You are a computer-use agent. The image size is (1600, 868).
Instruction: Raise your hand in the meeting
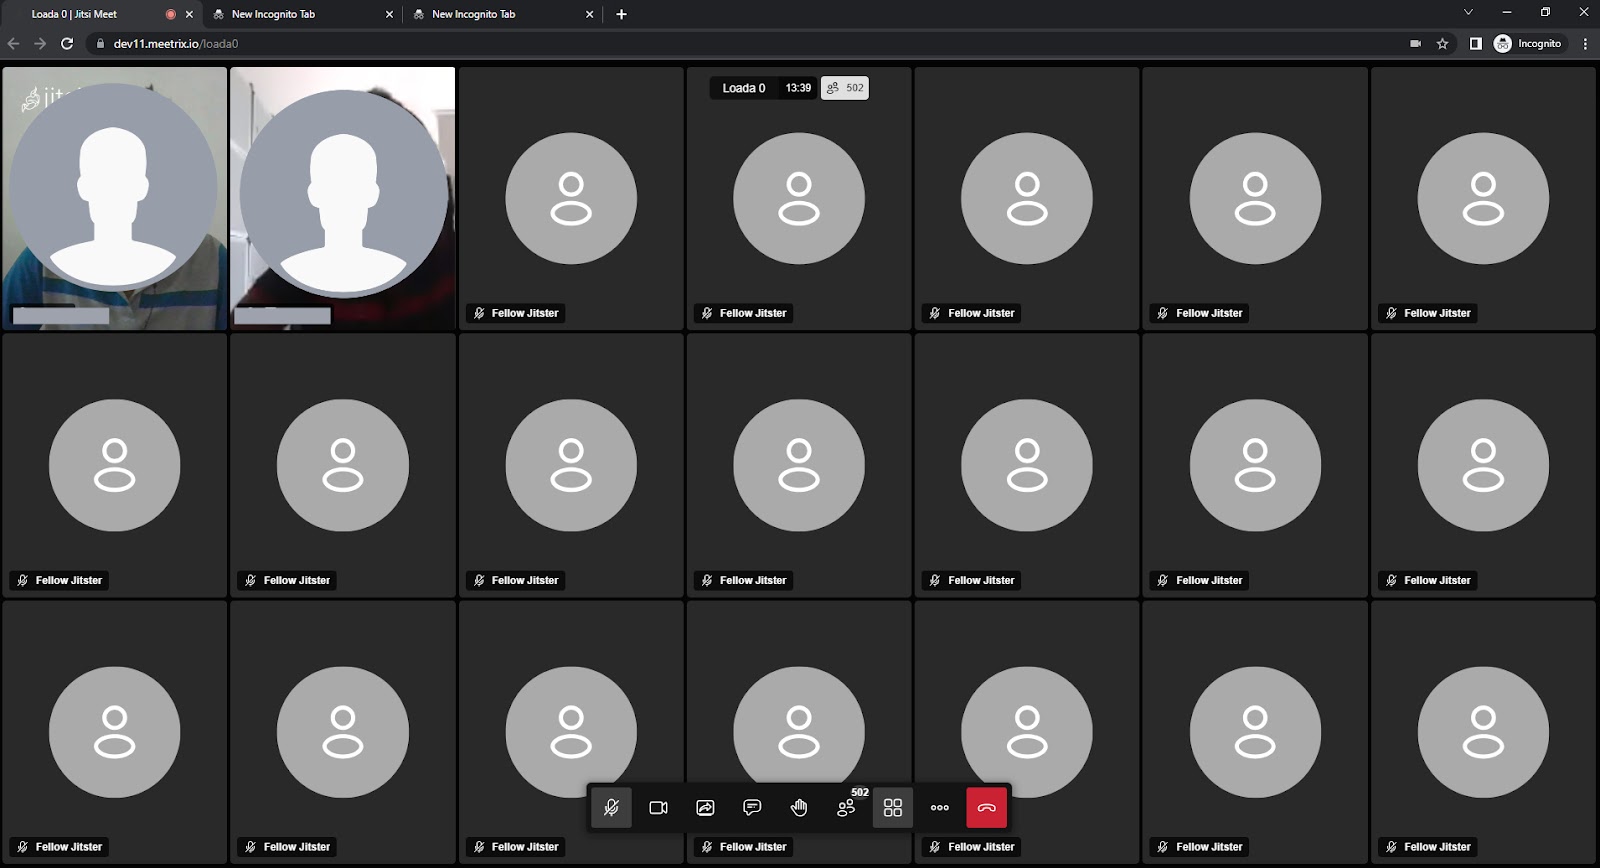pyautogui.click(x=799, y=808)
